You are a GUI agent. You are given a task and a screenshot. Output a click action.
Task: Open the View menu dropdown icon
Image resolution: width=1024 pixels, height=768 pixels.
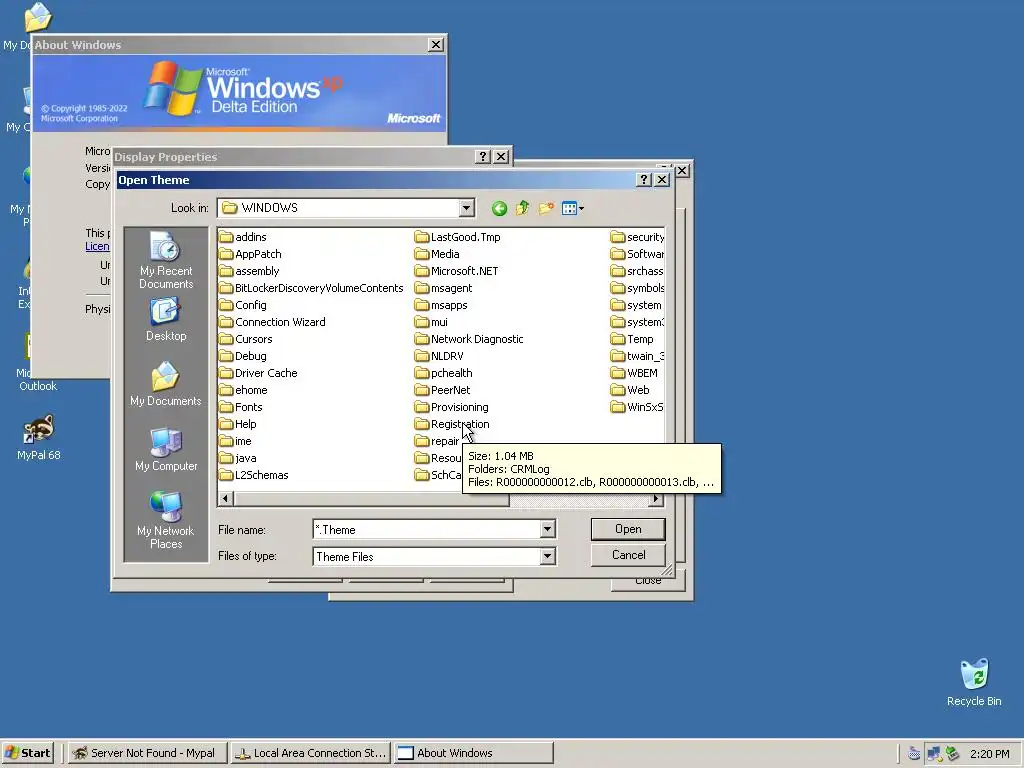[x=573, y=208]
